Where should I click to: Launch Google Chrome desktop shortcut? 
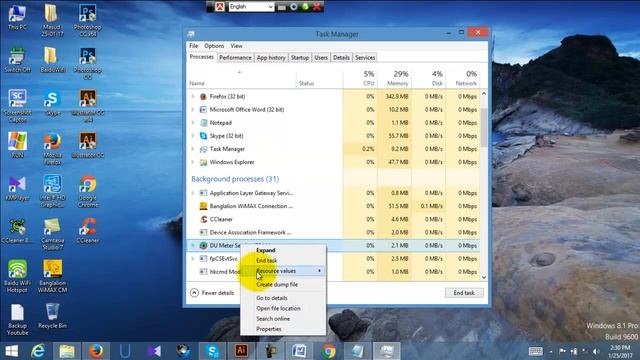pyautogui.click(x=88, y=192)
